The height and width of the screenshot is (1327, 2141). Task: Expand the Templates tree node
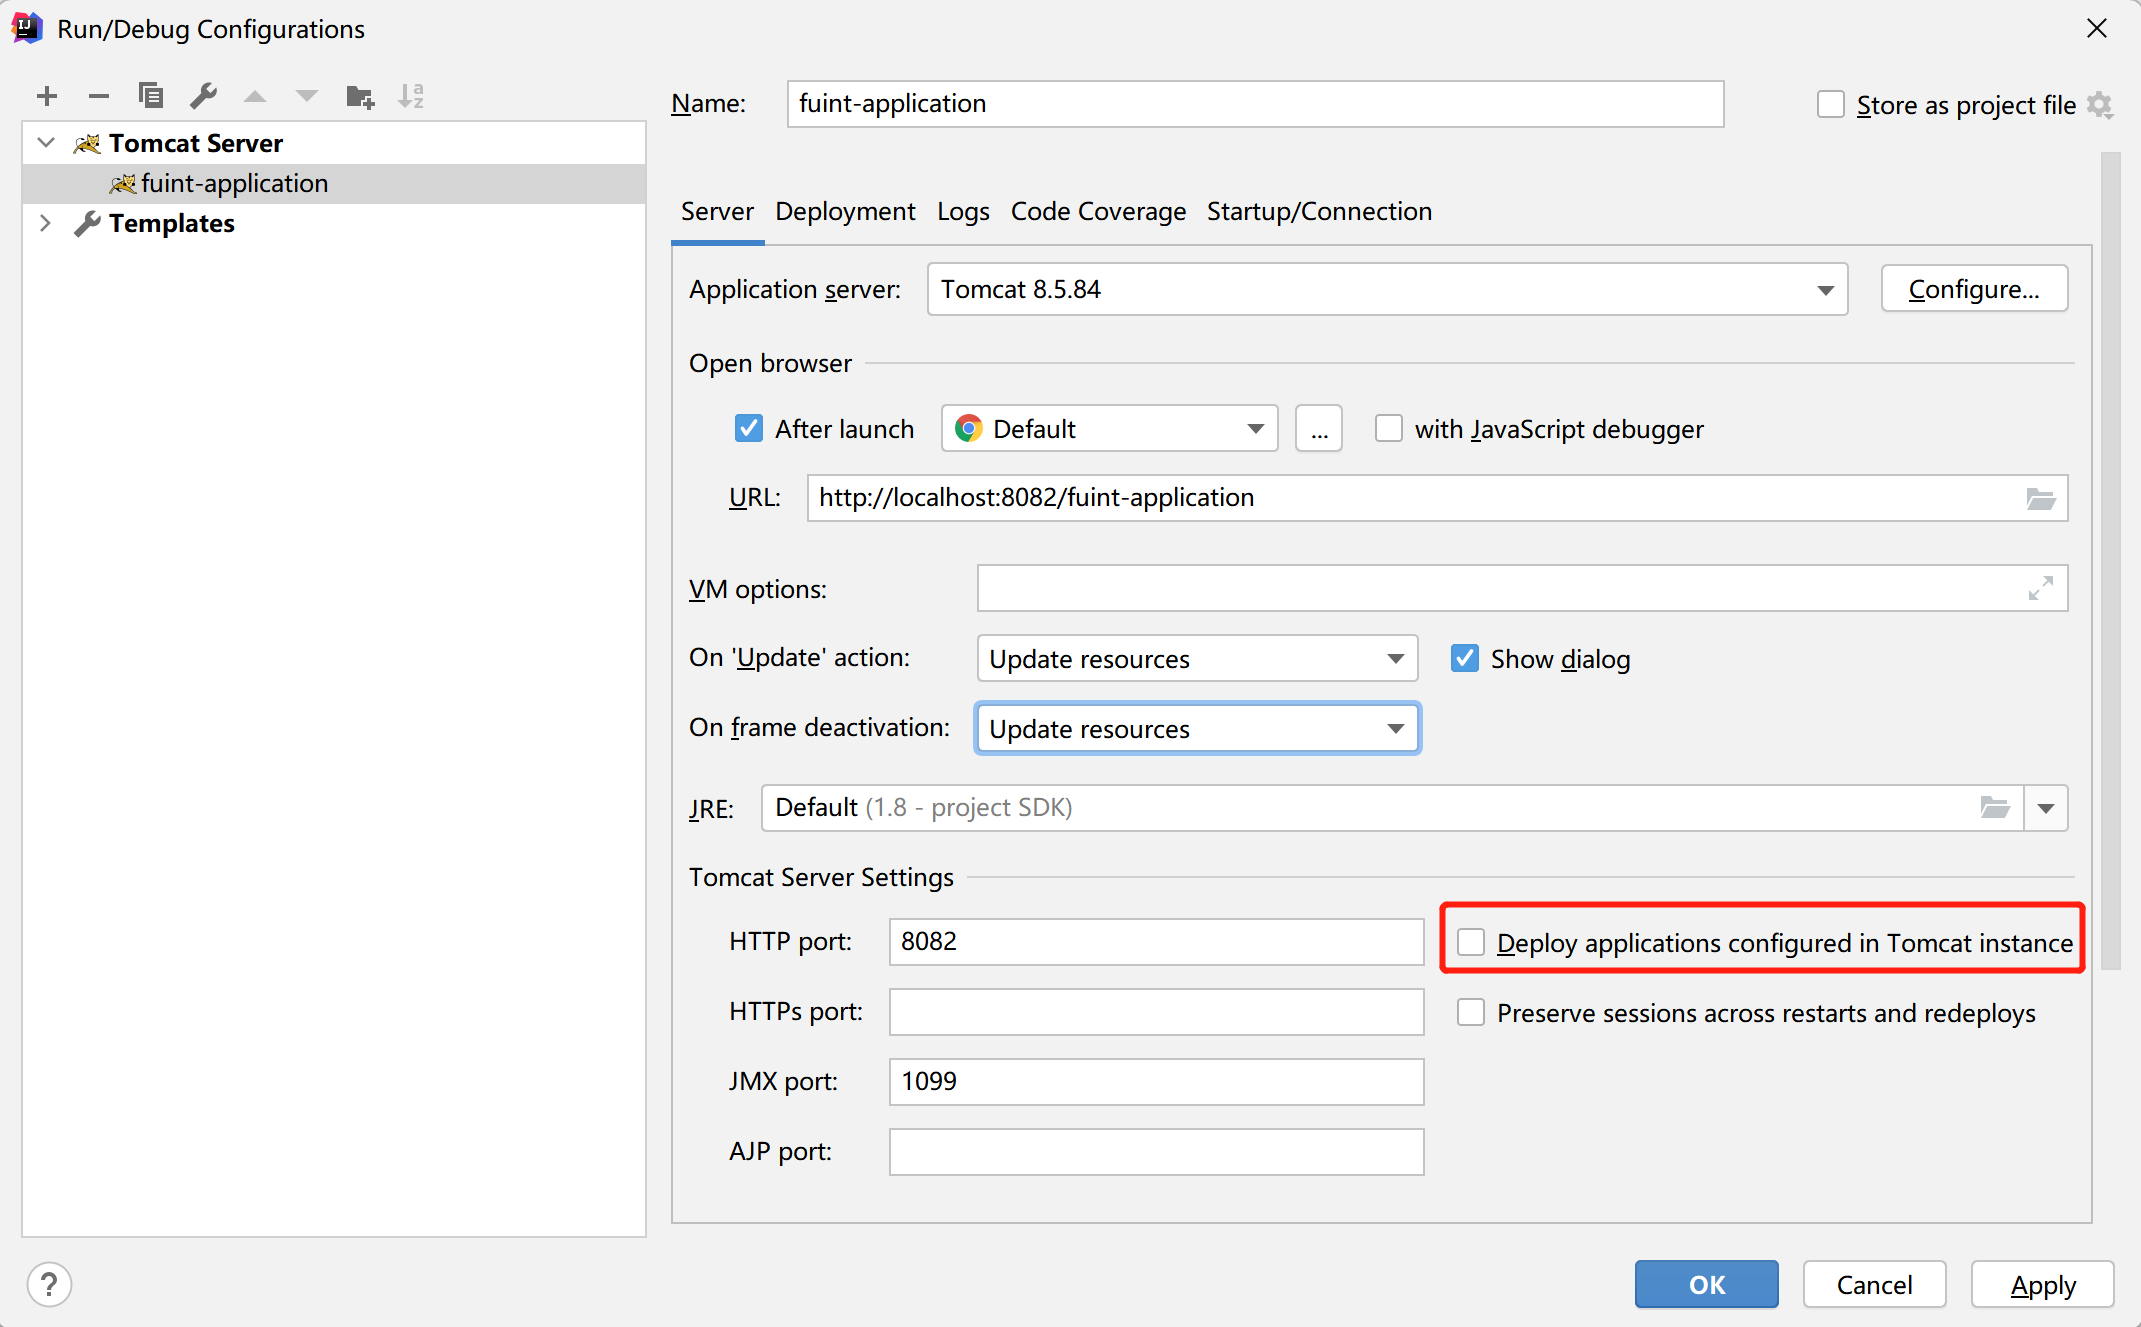pos(46,223)
